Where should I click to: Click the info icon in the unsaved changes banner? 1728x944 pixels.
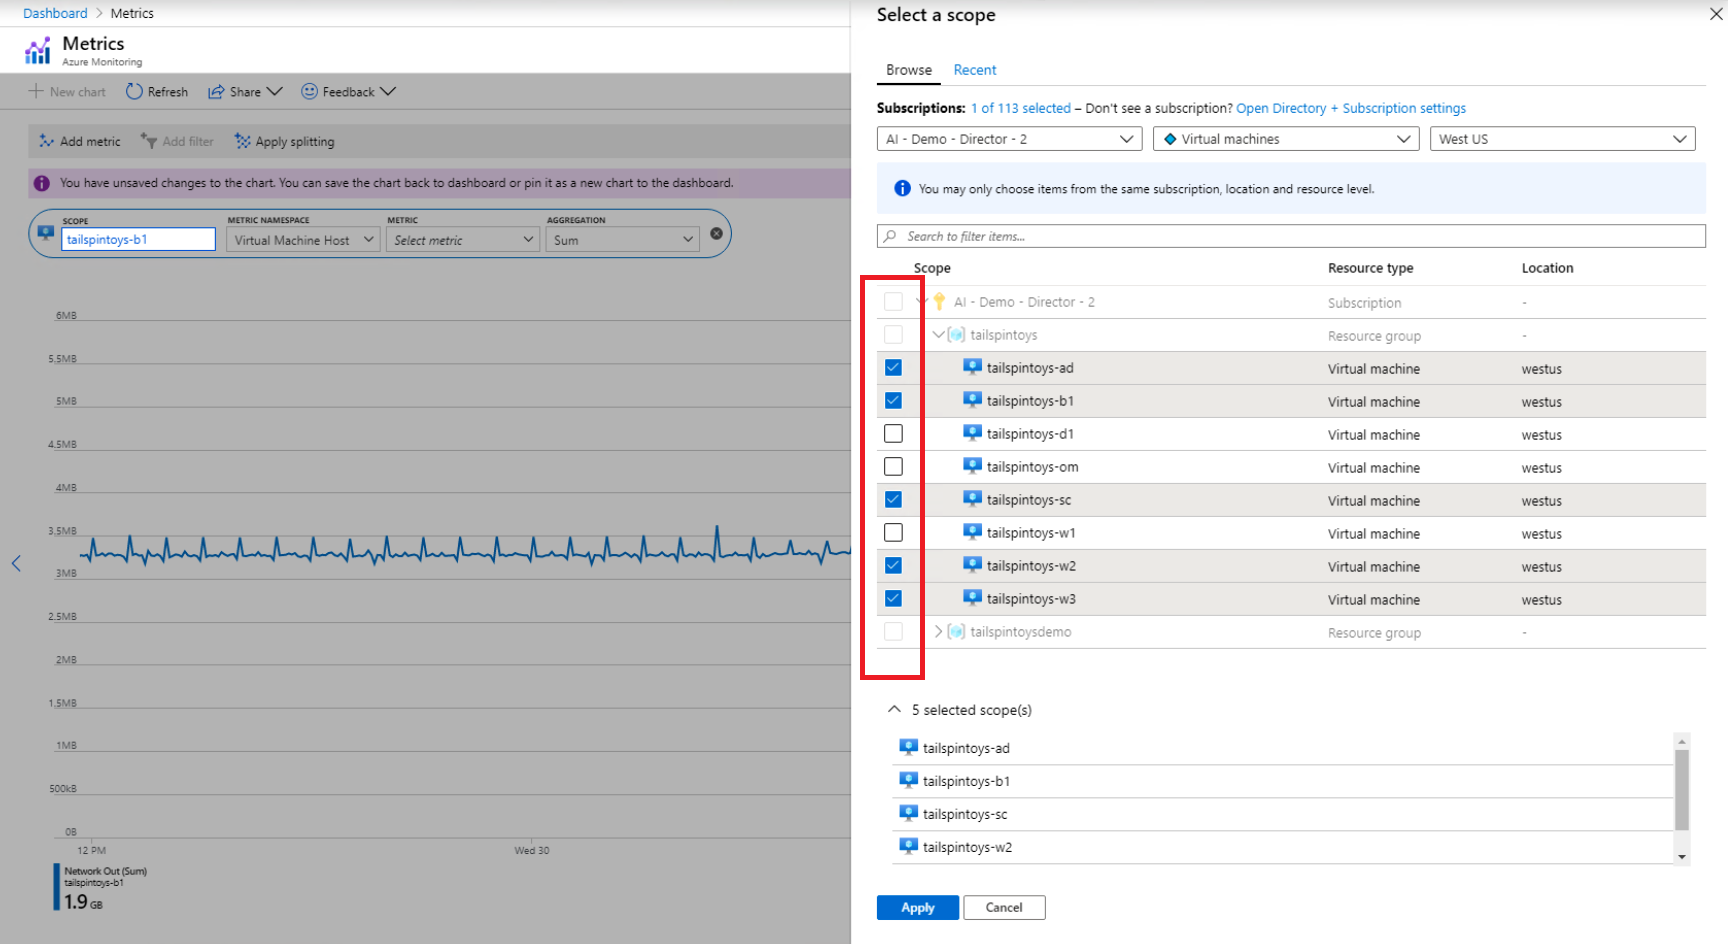[41, 183]
